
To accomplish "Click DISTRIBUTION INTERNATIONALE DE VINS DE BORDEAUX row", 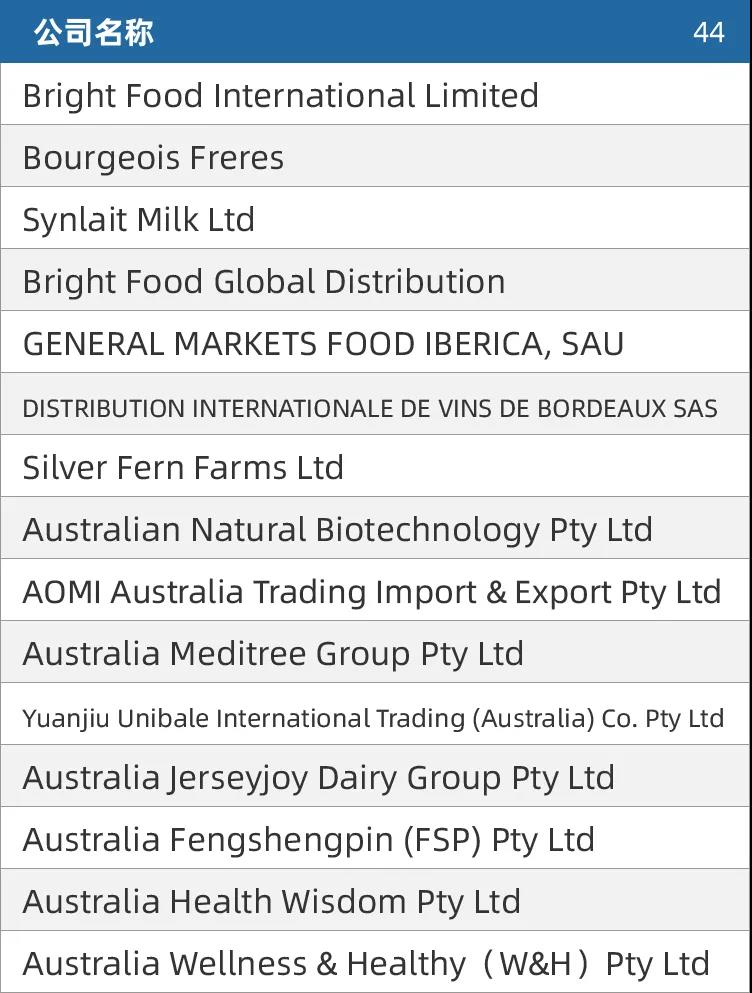I will tap(376, 404).
